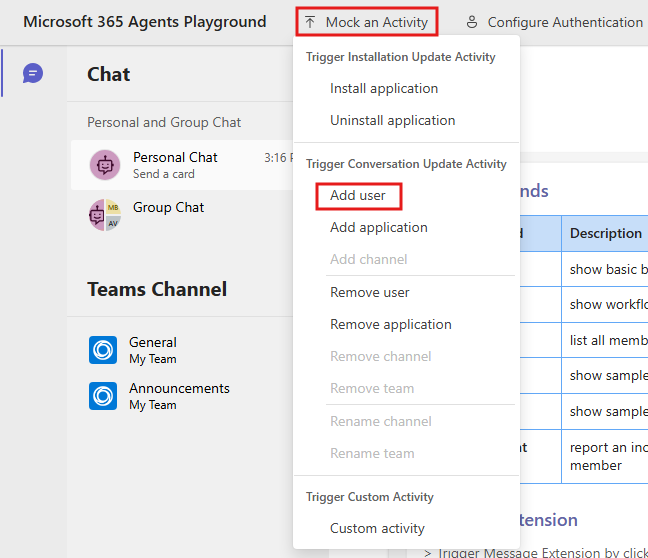The height and width of the screenshot is (558, 648).
Task: Open the Personal Chat conversation
Action: [182, 165]
